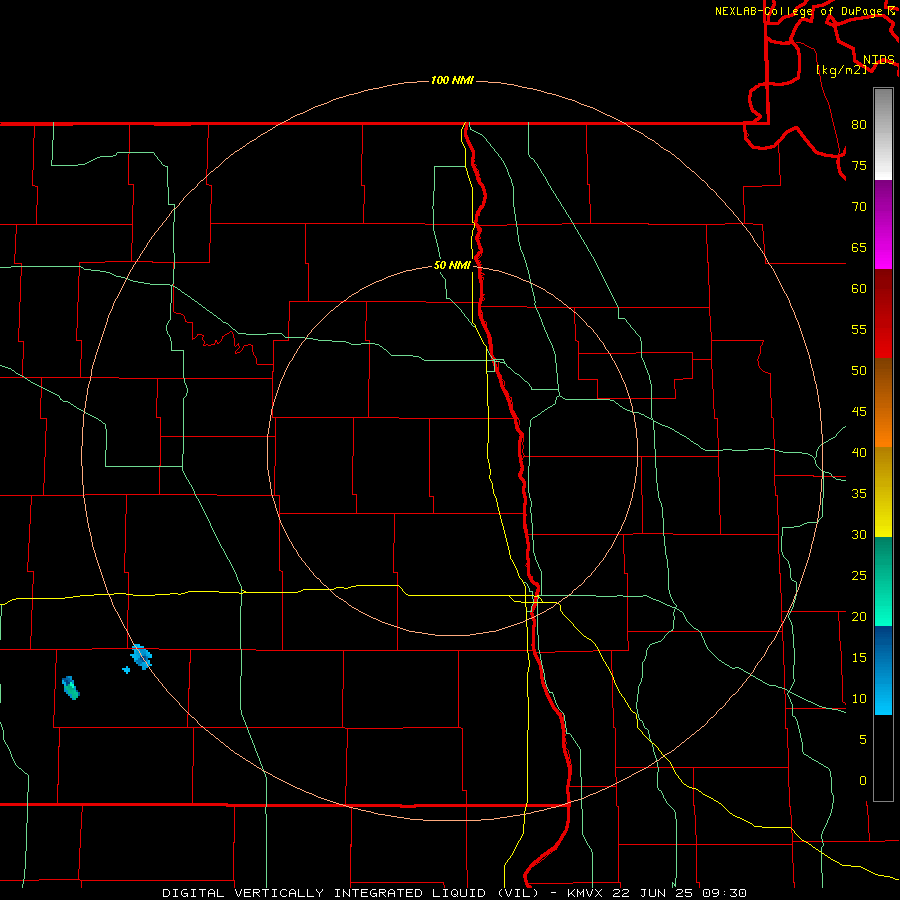
Task: Pick the dark red band of the legend
Action: point(883,313)
